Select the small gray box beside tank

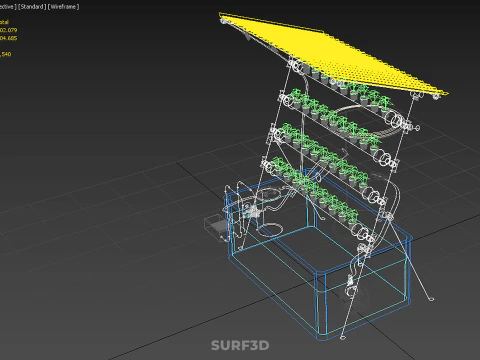(216, 227)
